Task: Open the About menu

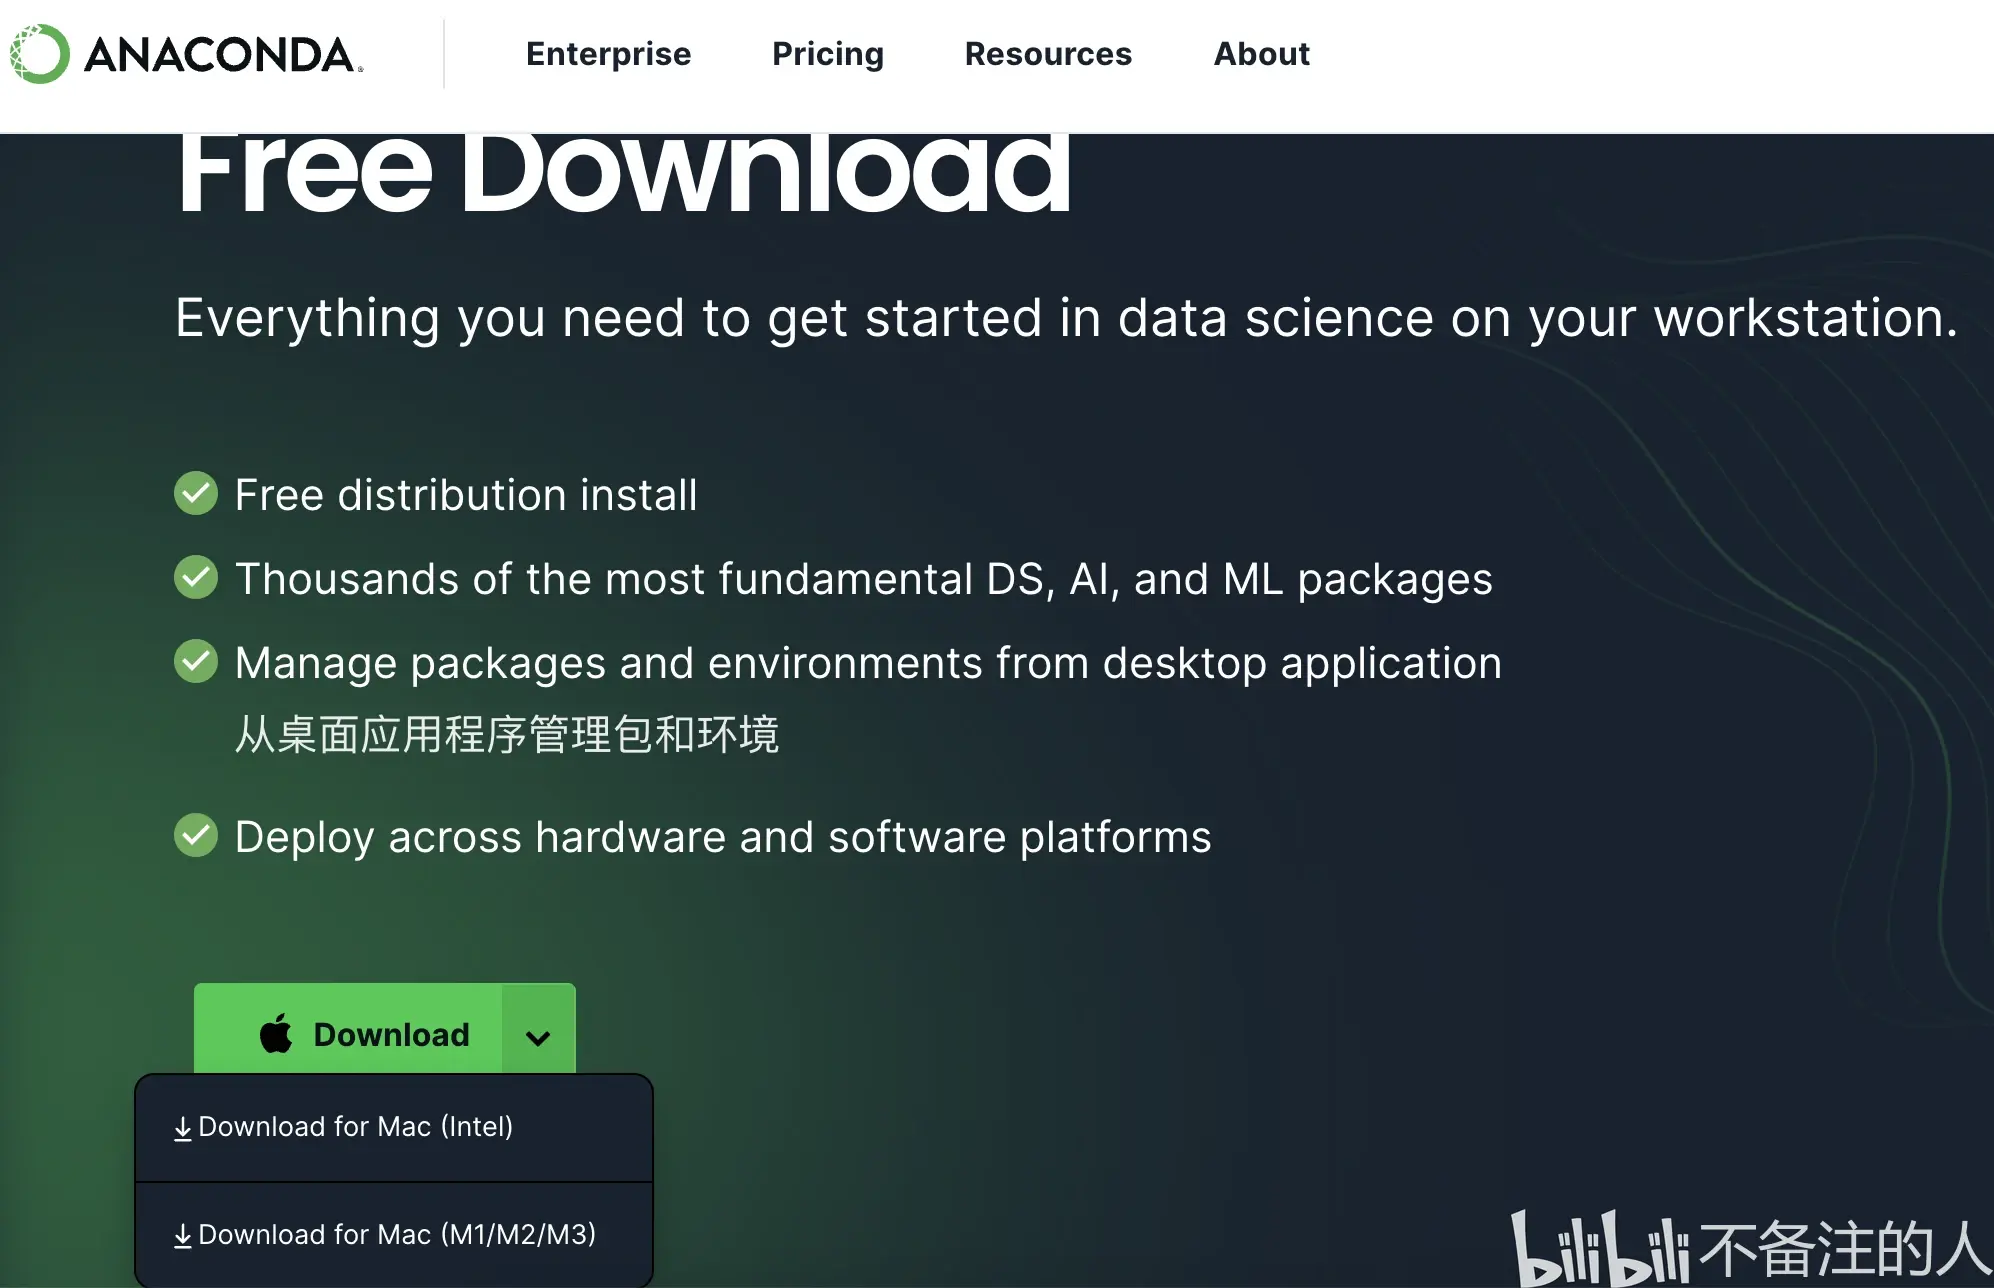Action: coord(1261,54)
